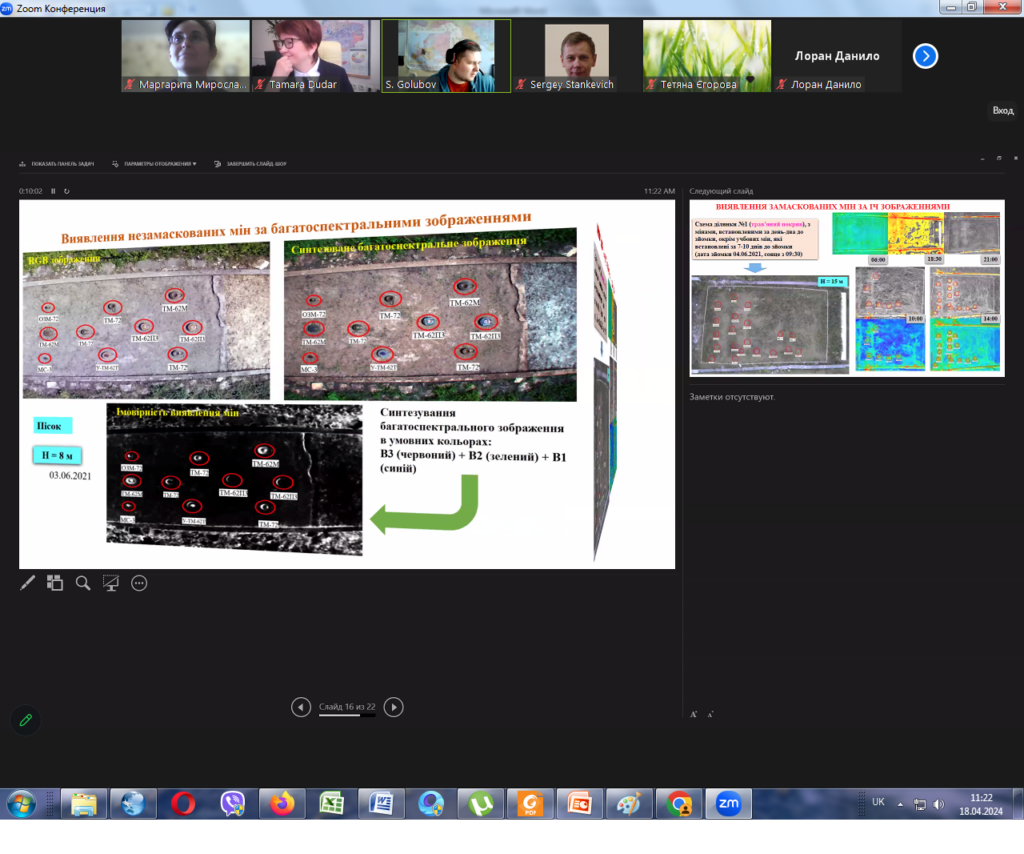Click the next slide preview thumbnail
This screenshot has height=854, width=1024.
click(x=846, y=289)
